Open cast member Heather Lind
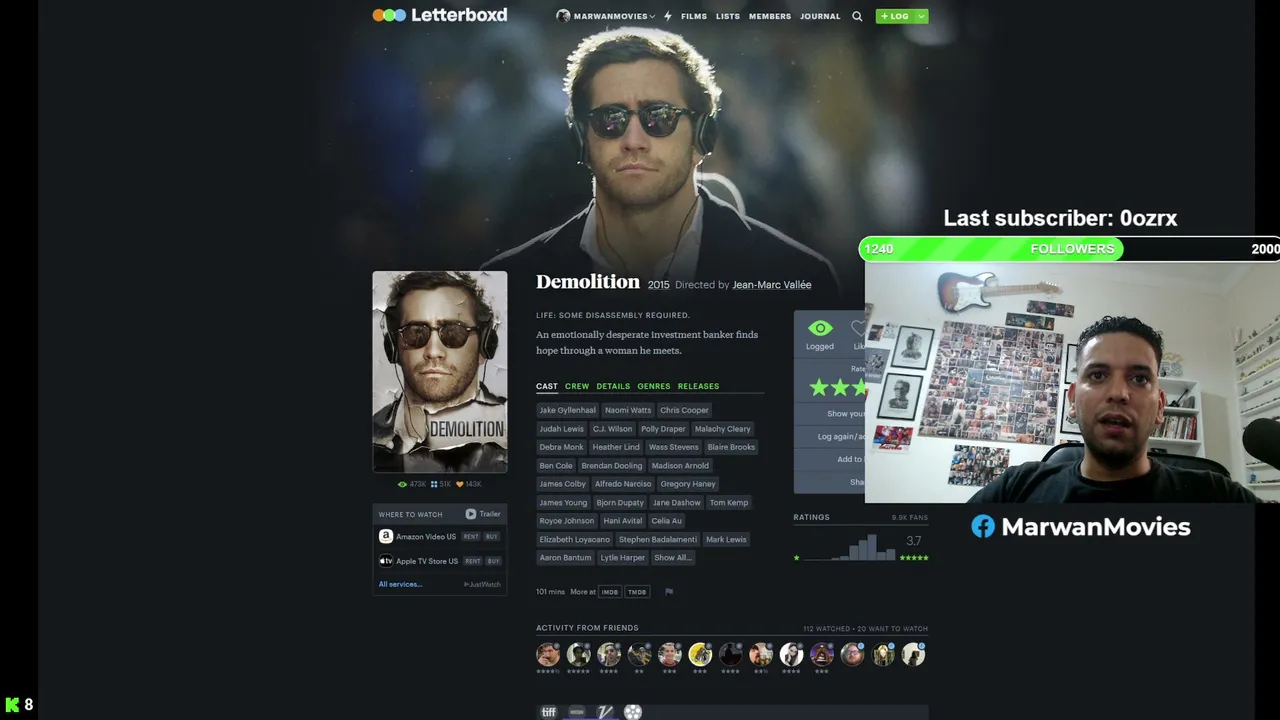Image resolution: width=1280 pixels, height=720 pixels. (x=616, y=447)
